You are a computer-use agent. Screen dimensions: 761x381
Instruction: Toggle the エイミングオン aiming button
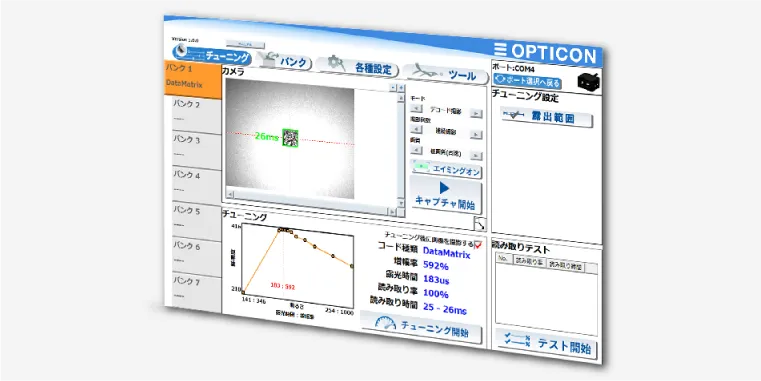pos(447,169)
